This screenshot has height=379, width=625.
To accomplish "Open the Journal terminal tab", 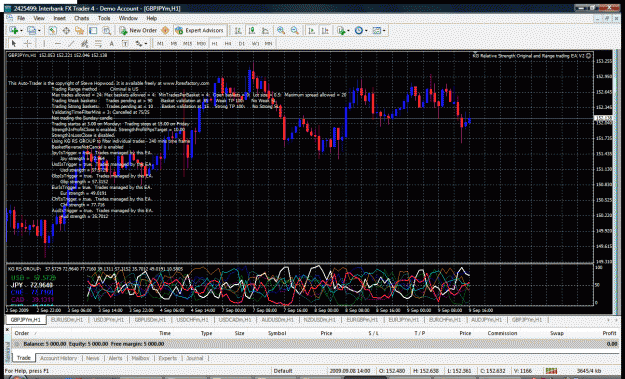I will click(x=195, y=358).
